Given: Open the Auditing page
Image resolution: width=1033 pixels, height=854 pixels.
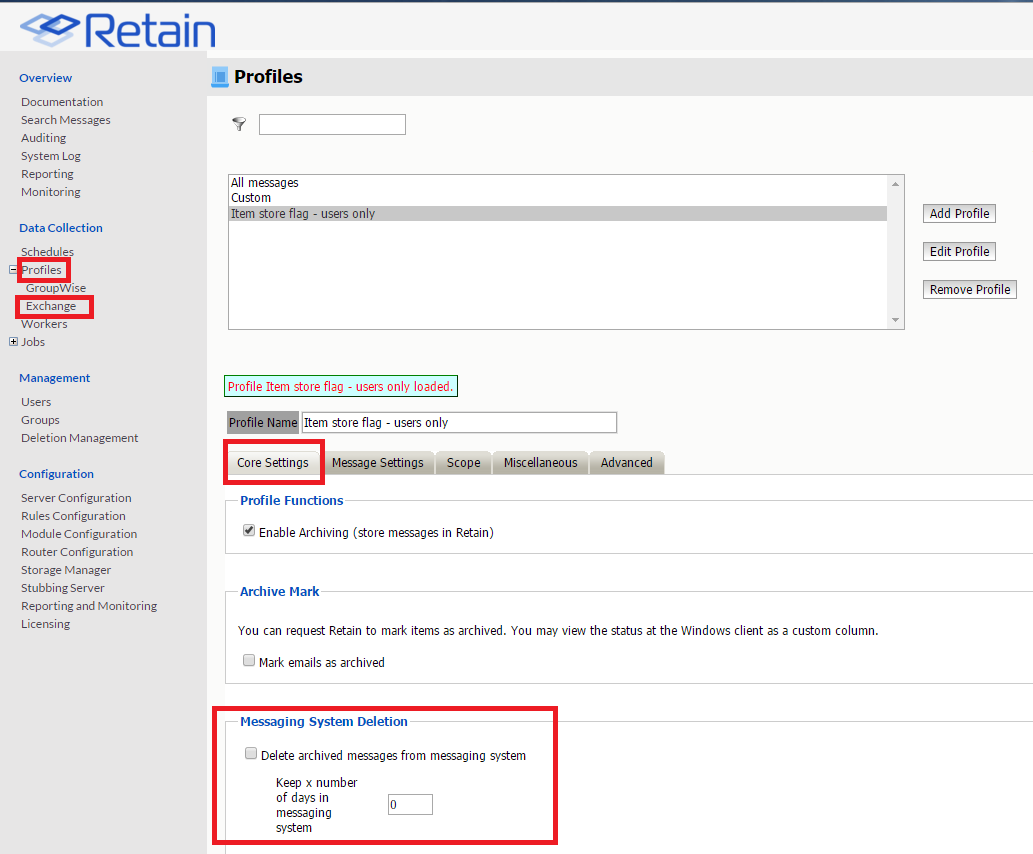Looking at the screenshot, I should coord(43,138).
